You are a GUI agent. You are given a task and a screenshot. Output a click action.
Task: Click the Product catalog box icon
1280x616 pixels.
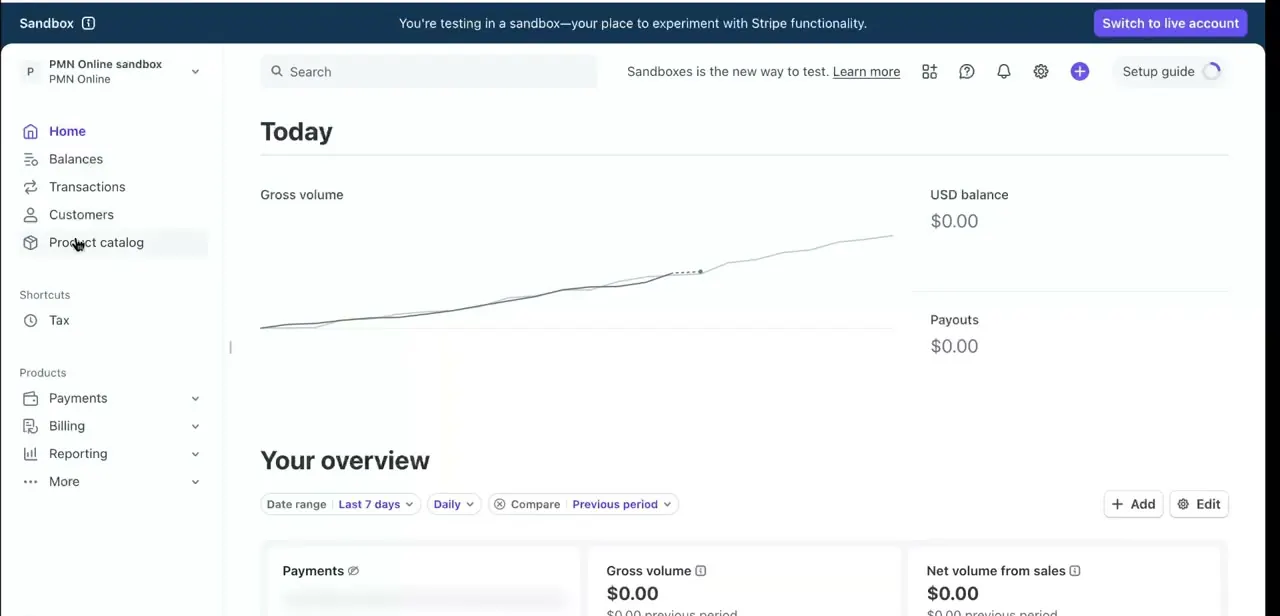click(x=30, y=243)
